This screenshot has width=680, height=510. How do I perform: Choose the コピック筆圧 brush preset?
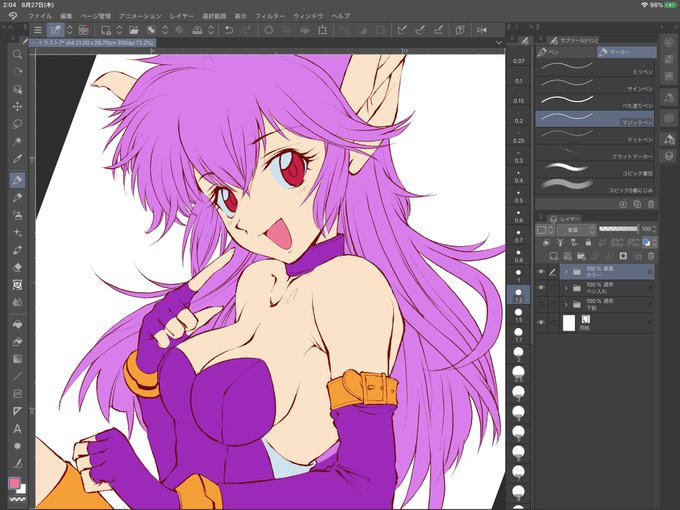point(595,170)
